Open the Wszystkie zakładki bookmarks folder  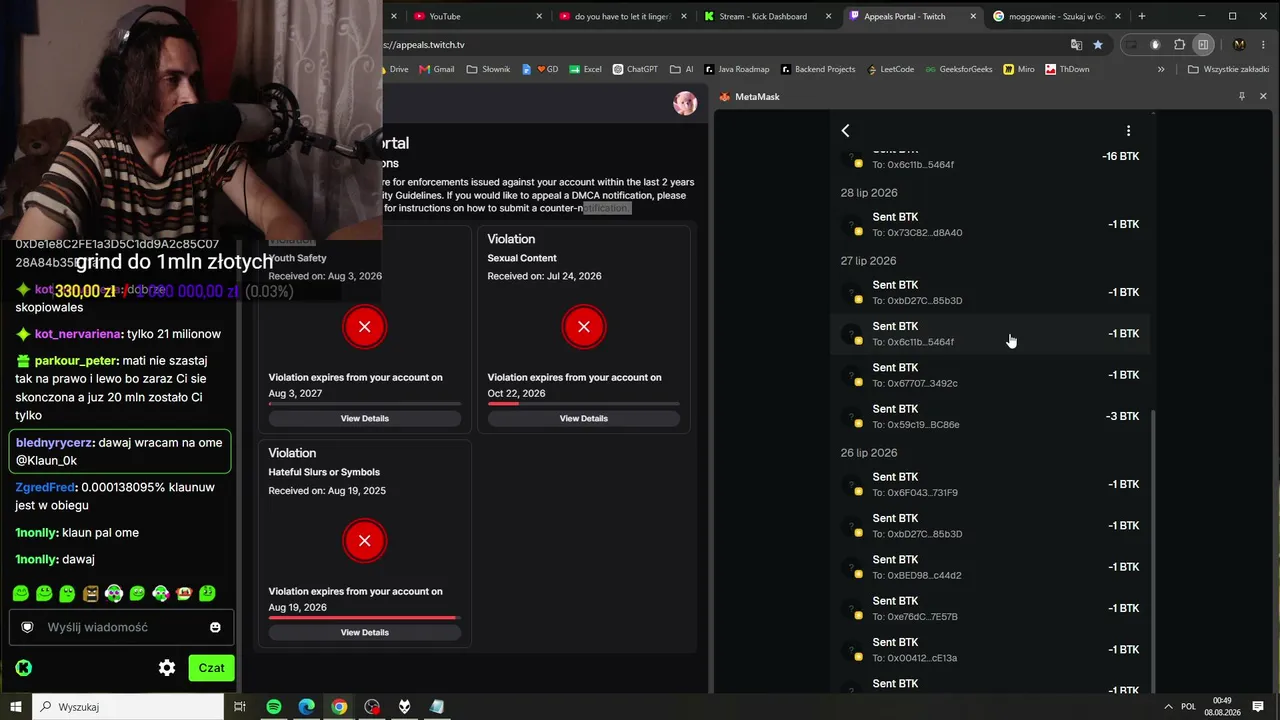(x=1228, y=70)
